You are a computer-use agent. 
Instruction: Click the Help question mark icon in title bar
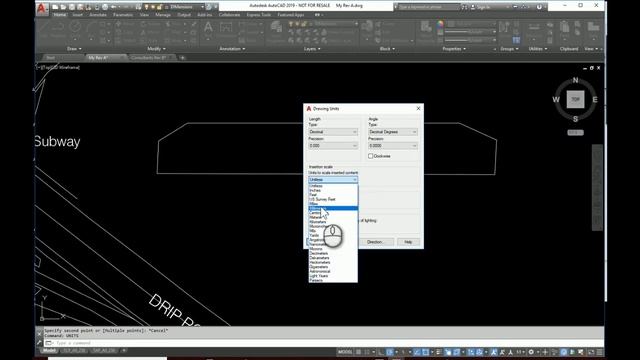tap(539, 7)
